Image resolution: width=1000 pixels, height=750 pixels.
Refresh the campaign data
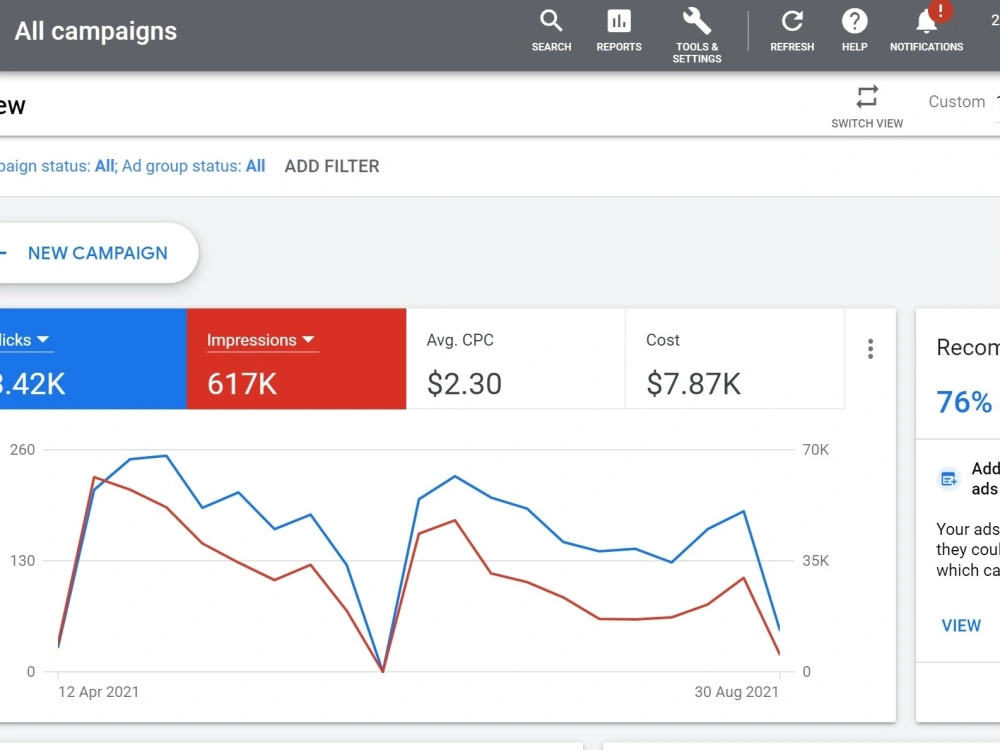(791, 31)
